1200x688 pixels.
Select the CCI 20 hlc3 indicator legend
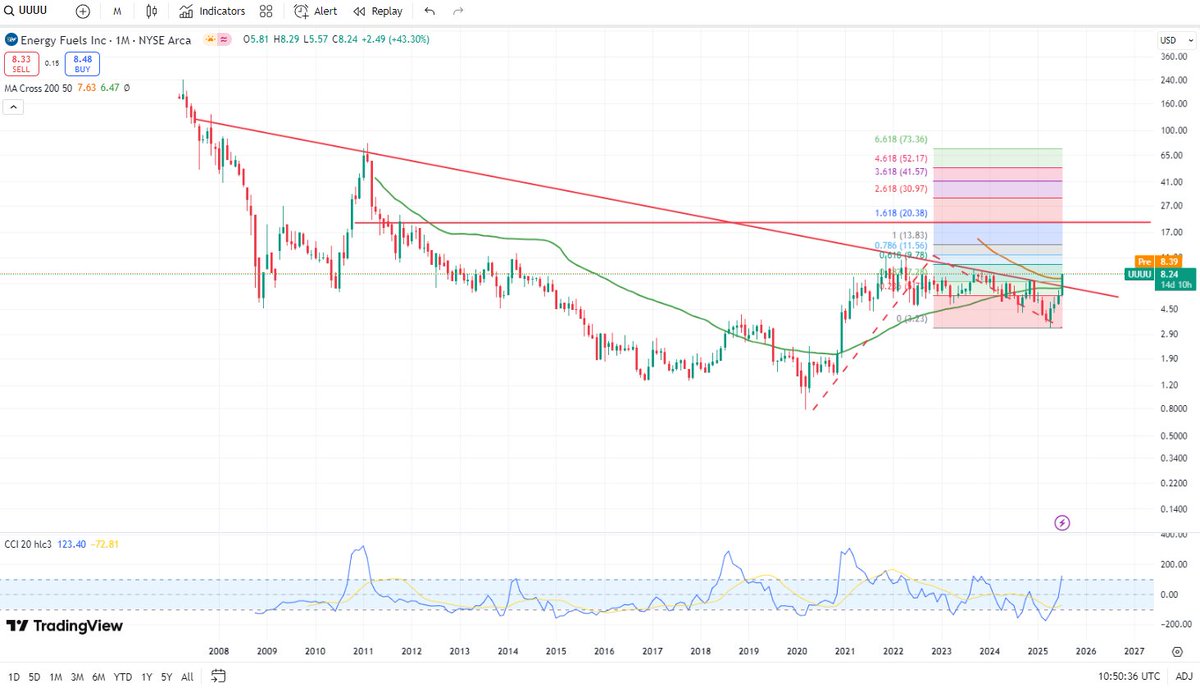click(29, 543)
